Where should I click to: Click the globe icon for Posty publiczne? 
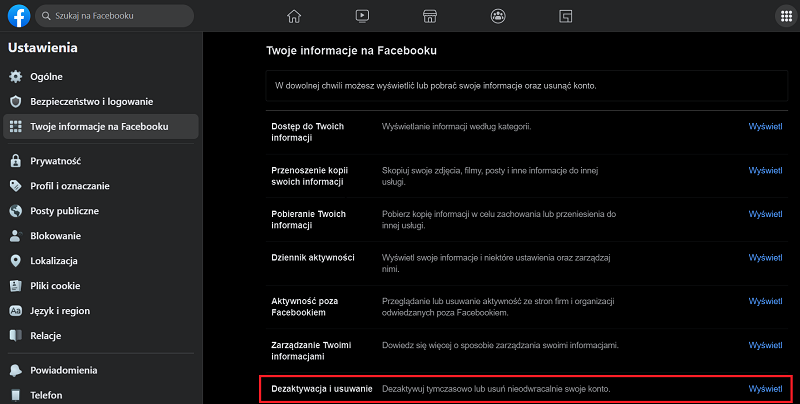pos(16,211)
